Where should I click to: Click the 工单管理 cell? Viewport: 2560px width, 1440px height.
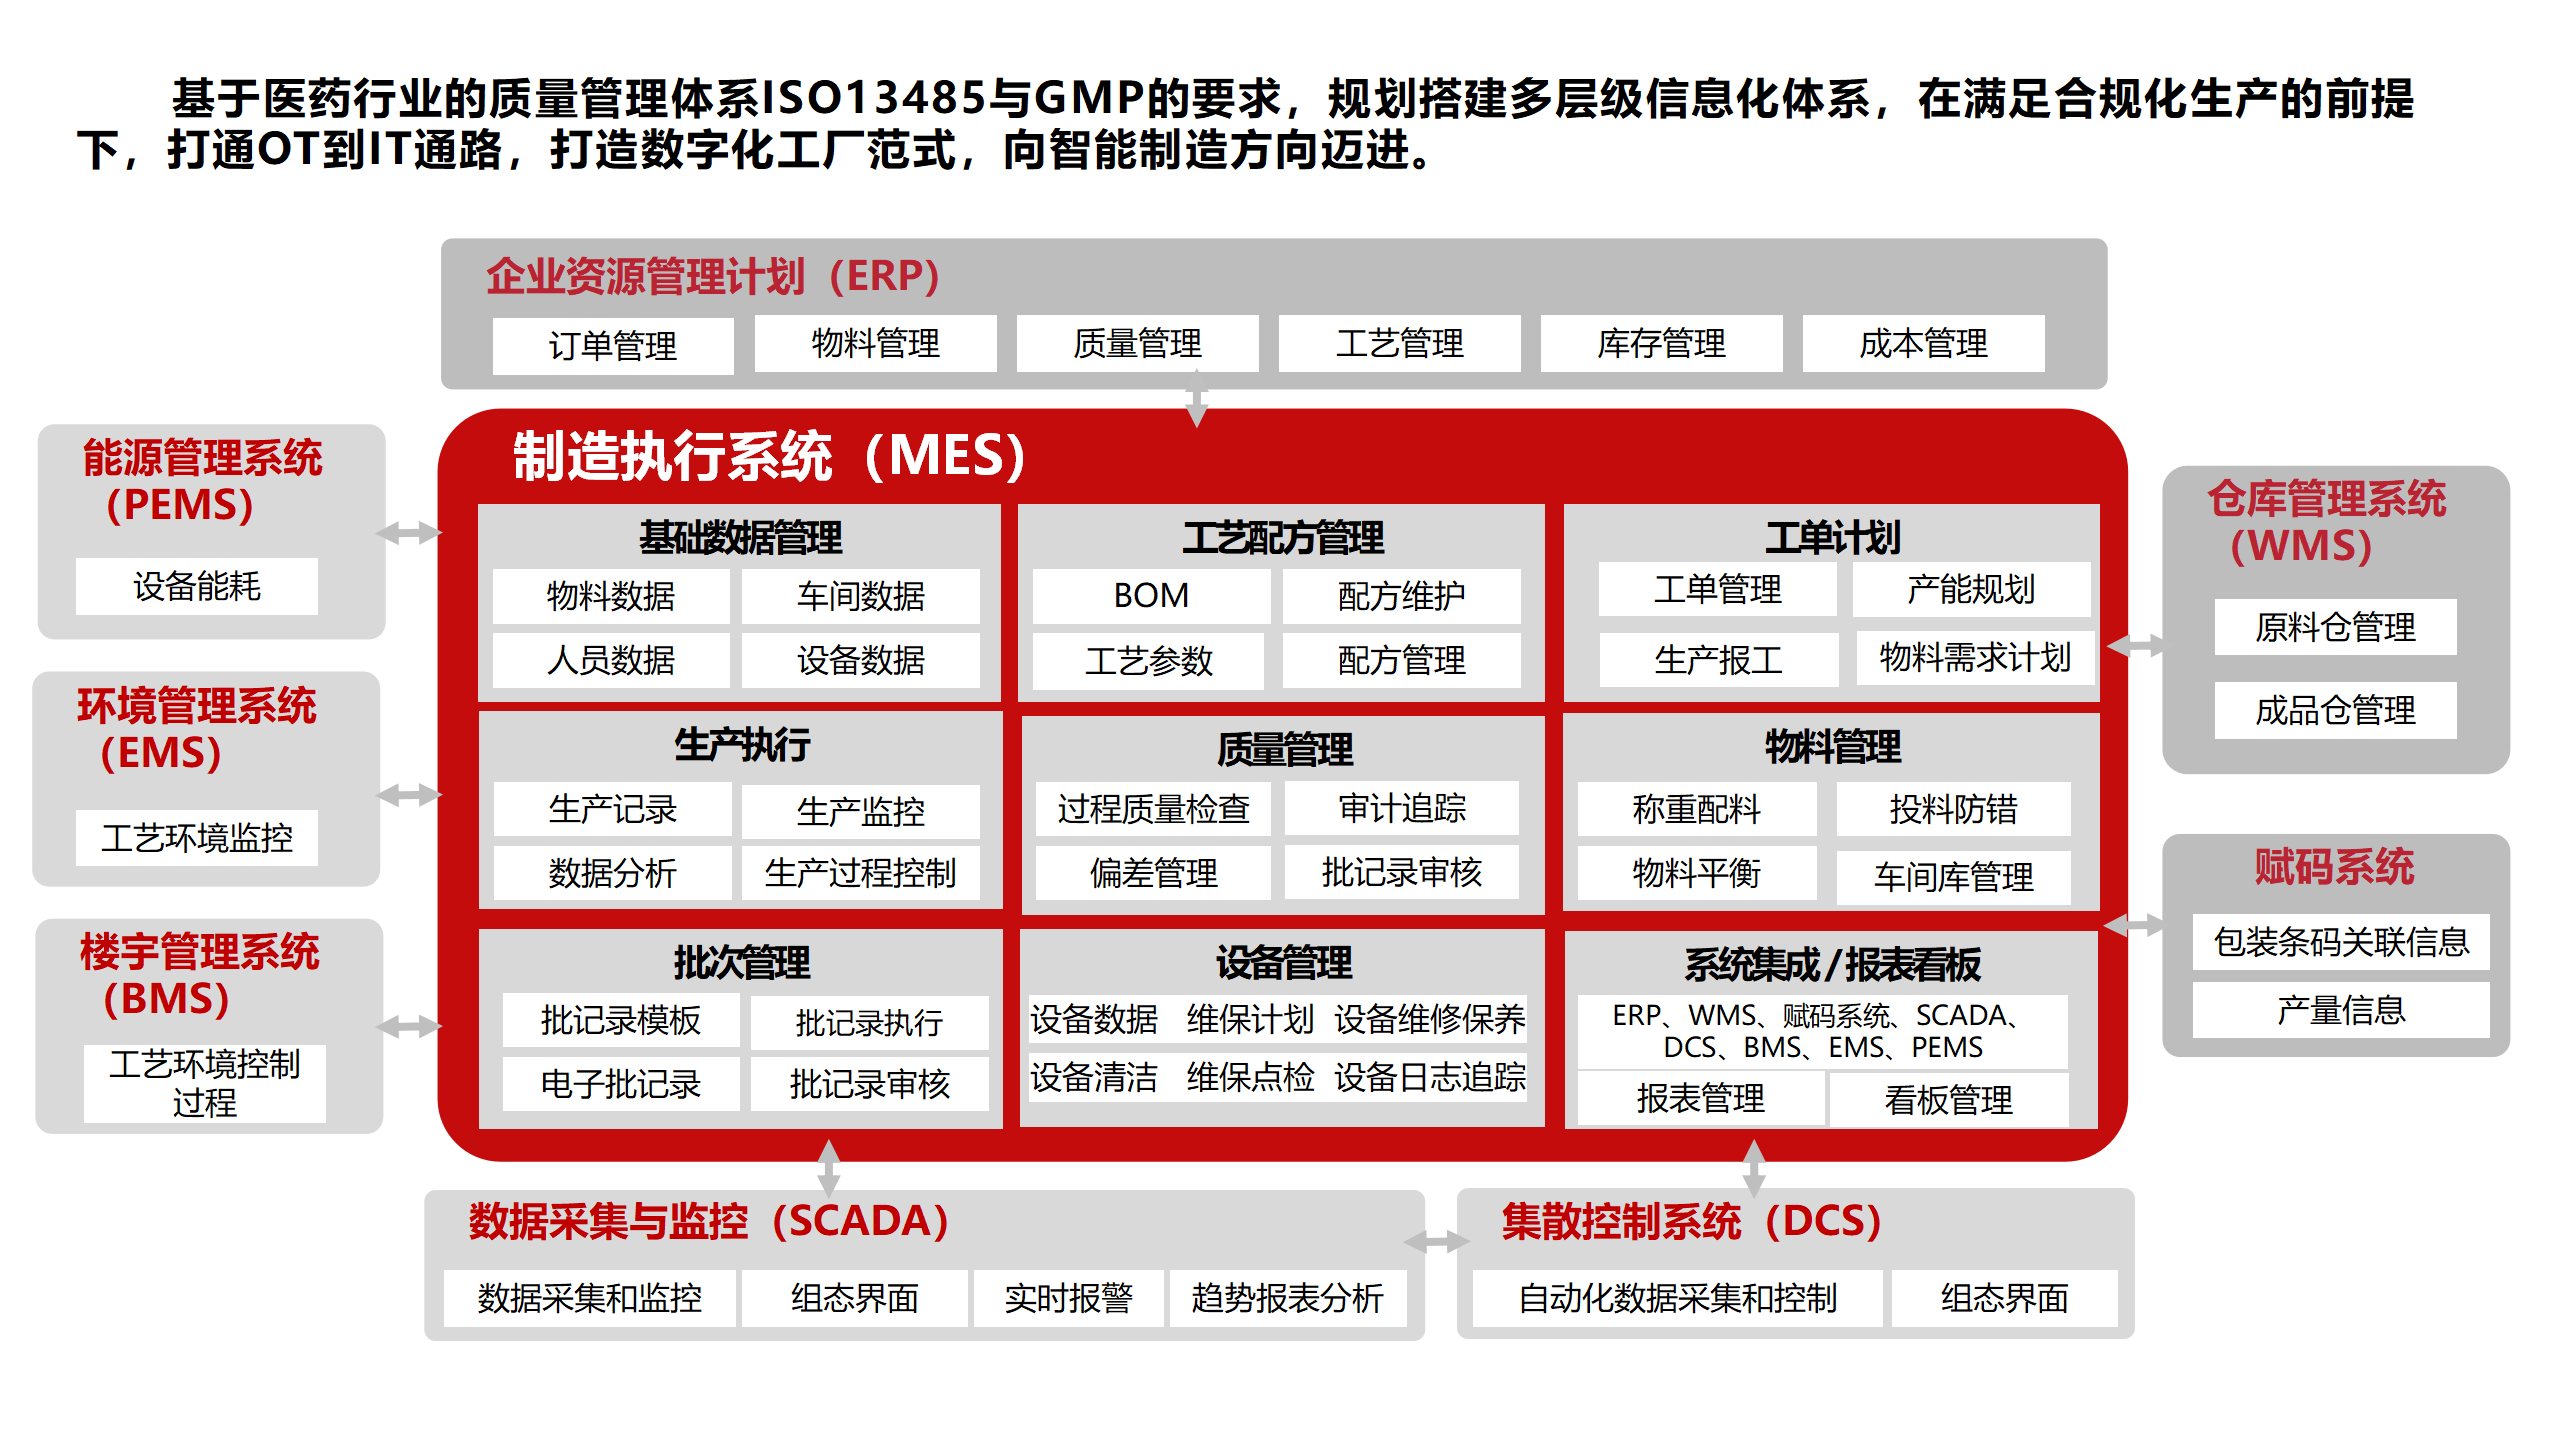pos(1718,589)
